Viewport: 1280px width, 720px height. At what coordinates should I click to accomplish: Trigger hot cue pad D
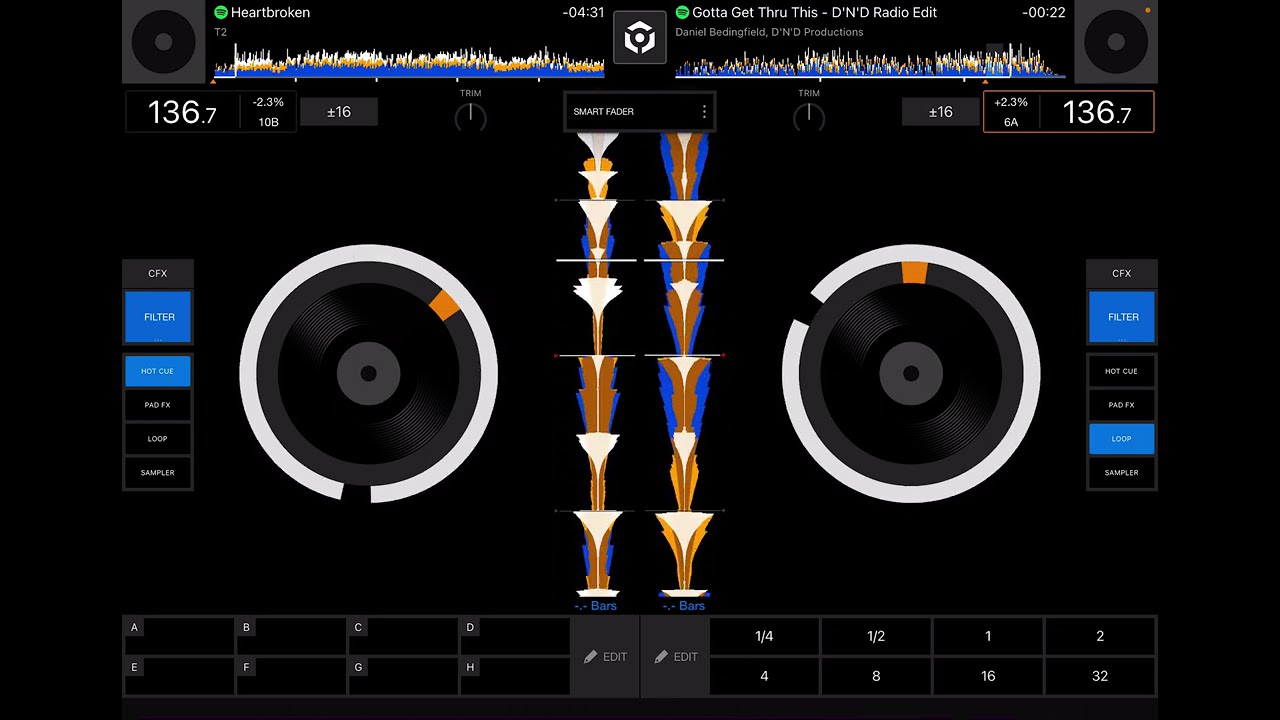click(x=515, y=636)
